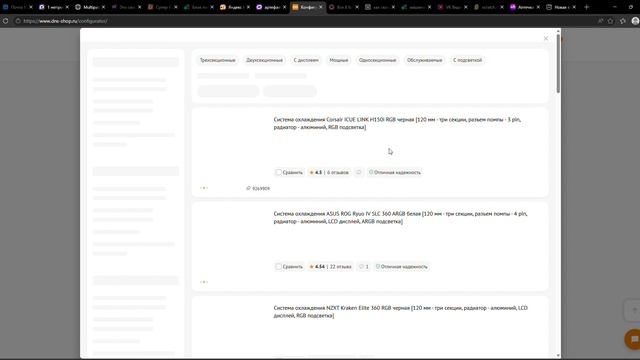The height and width of the screenshot is (360, 640).
Task: Tick the Сравнить checkbox for ASUS ROG Ryuo
Action: (278, 267)
